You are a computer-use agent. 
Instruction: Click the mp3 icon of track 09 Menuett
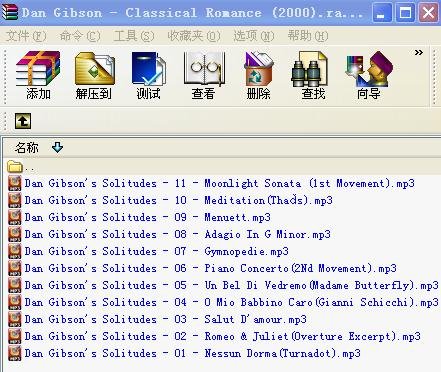pos(15,217)
